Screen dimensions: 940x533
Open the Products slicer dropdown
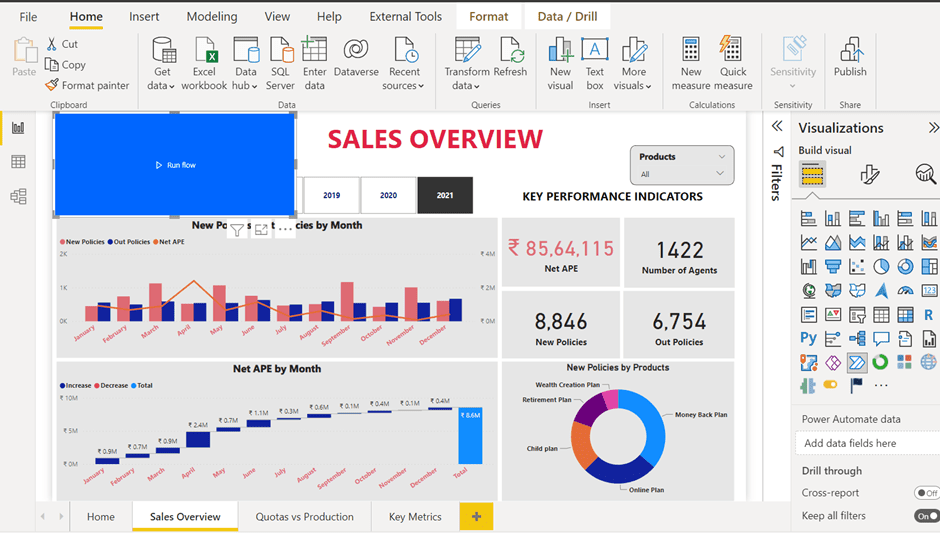pyautogui.click(x=720, y=174)
